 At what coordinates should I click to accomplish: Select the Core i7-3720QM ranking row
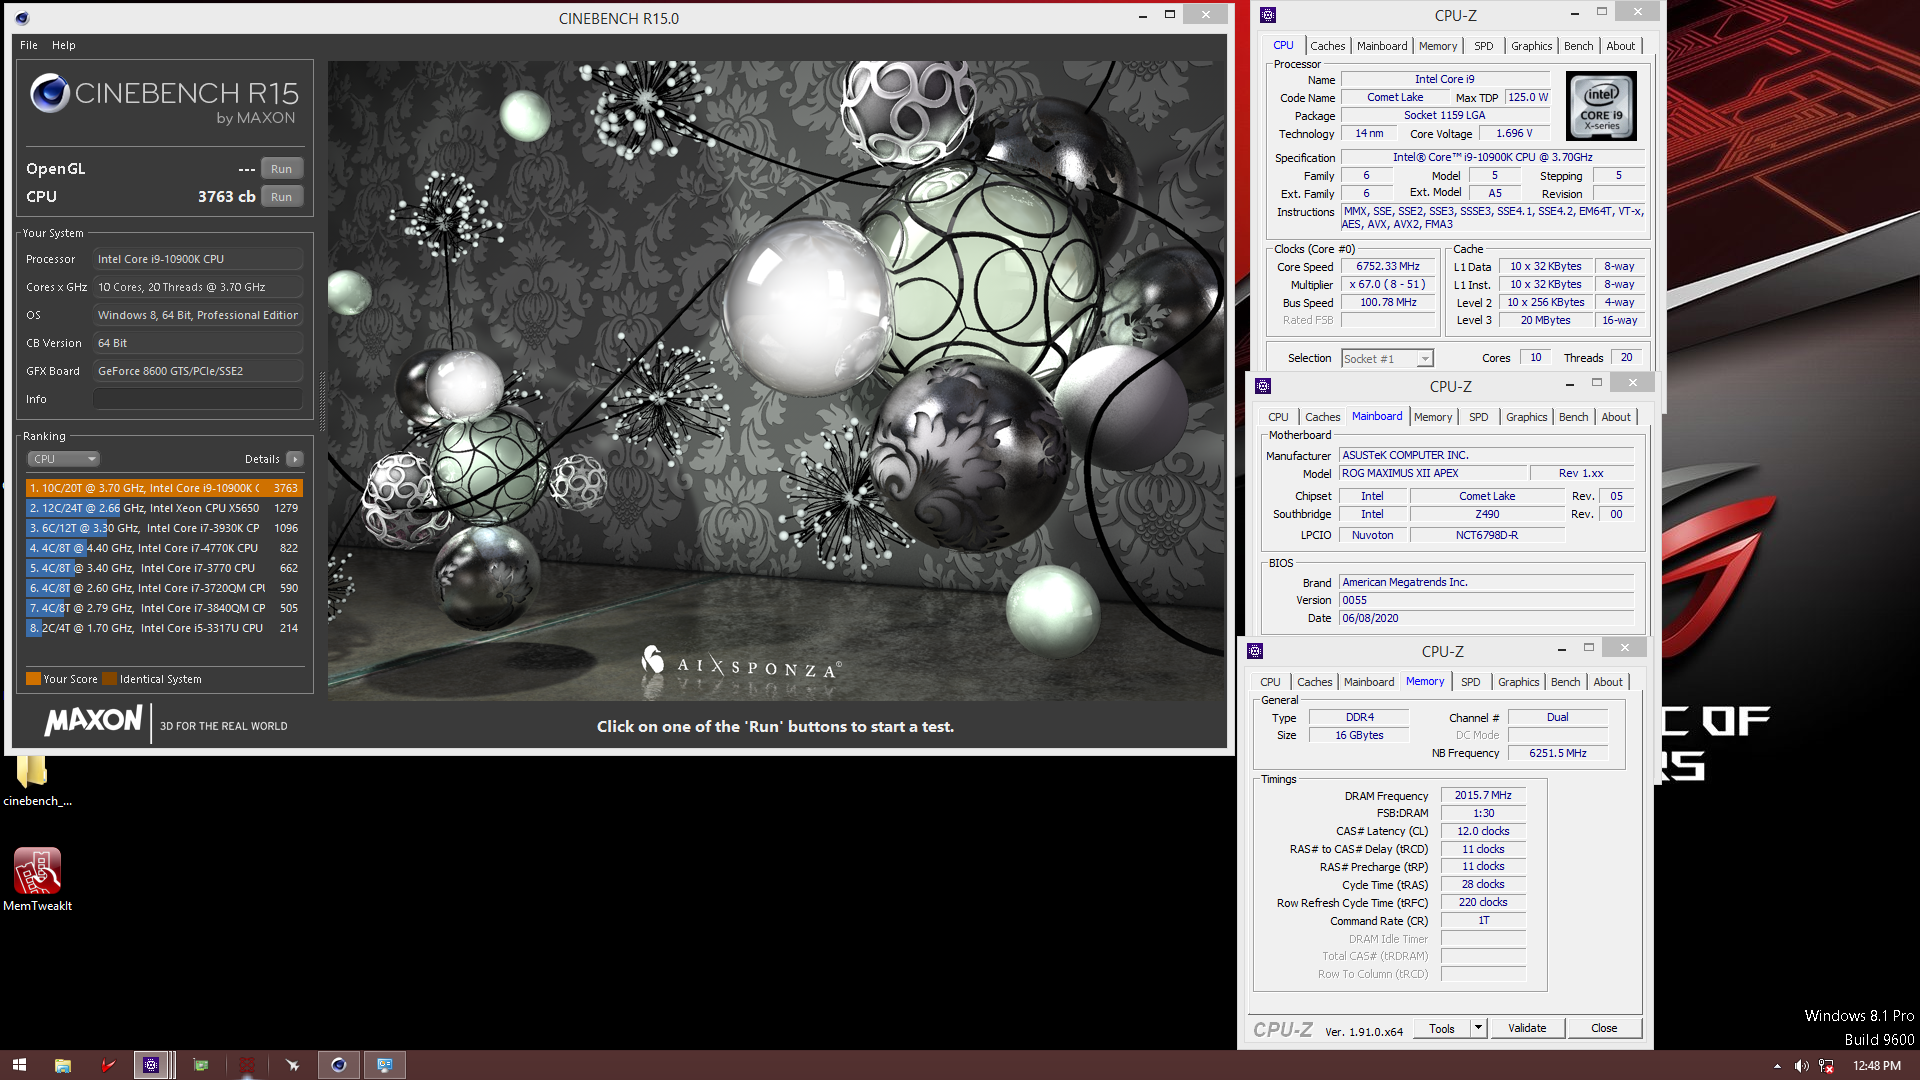pyautogui.click(x=164, y=588)
